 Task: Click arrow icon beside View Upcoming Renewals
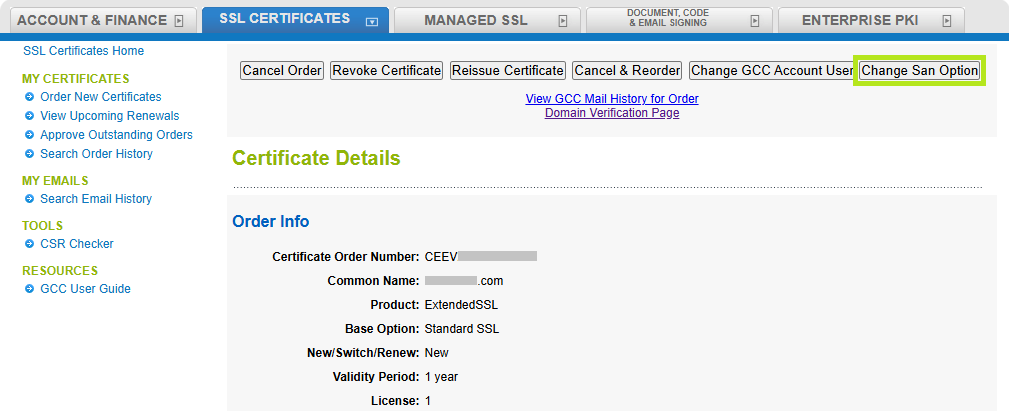[x=29, y=116]
